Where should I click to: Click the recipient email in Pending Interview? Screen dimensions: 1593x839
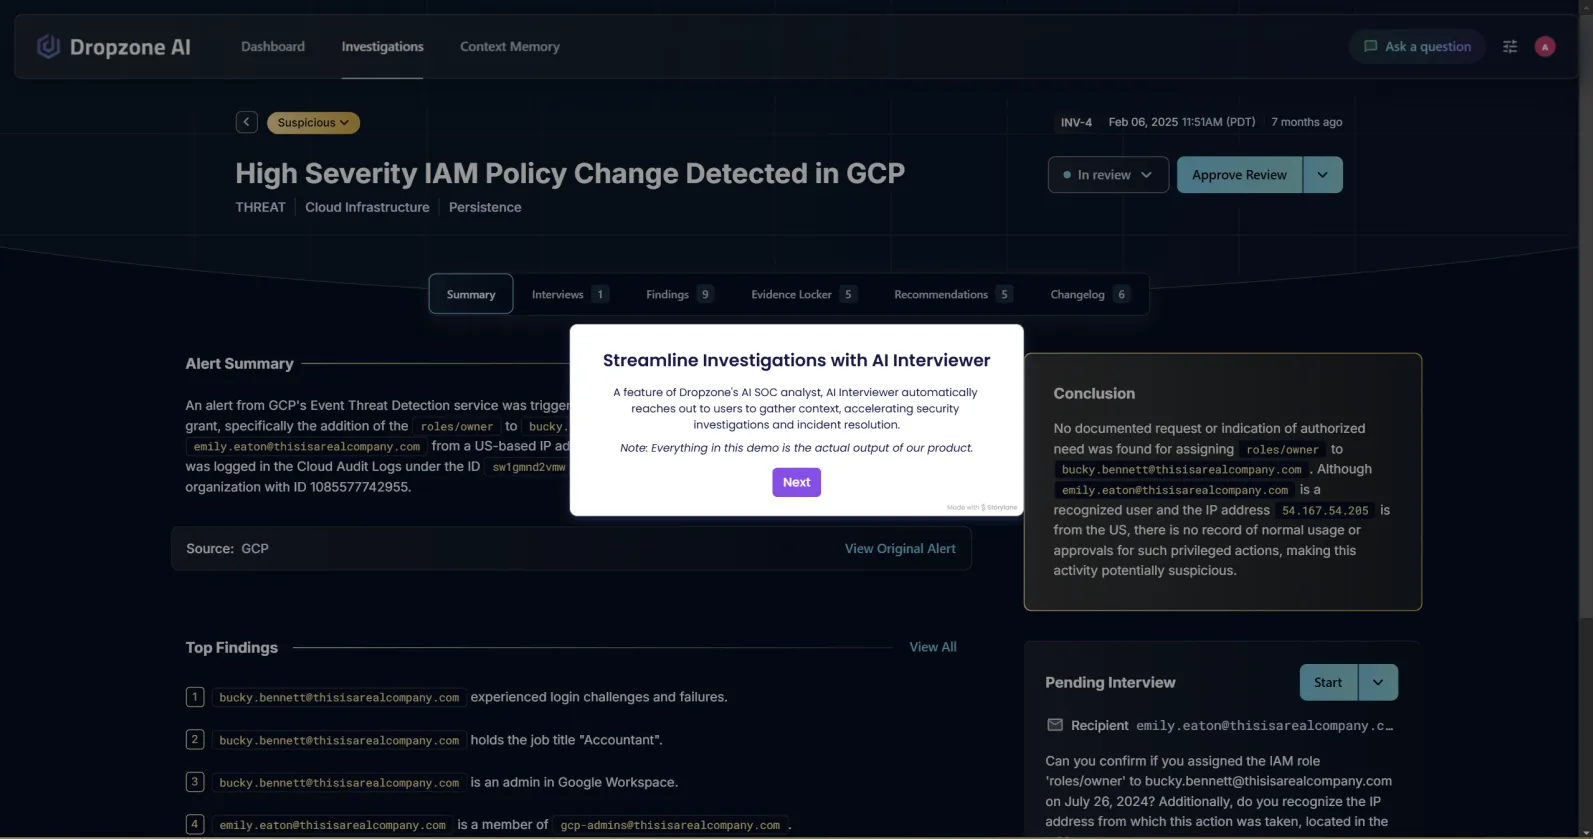click(1265, 726)
